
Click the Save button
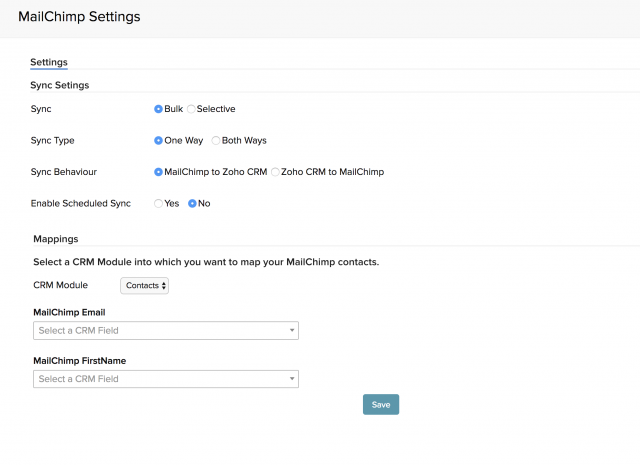point(381,404)
